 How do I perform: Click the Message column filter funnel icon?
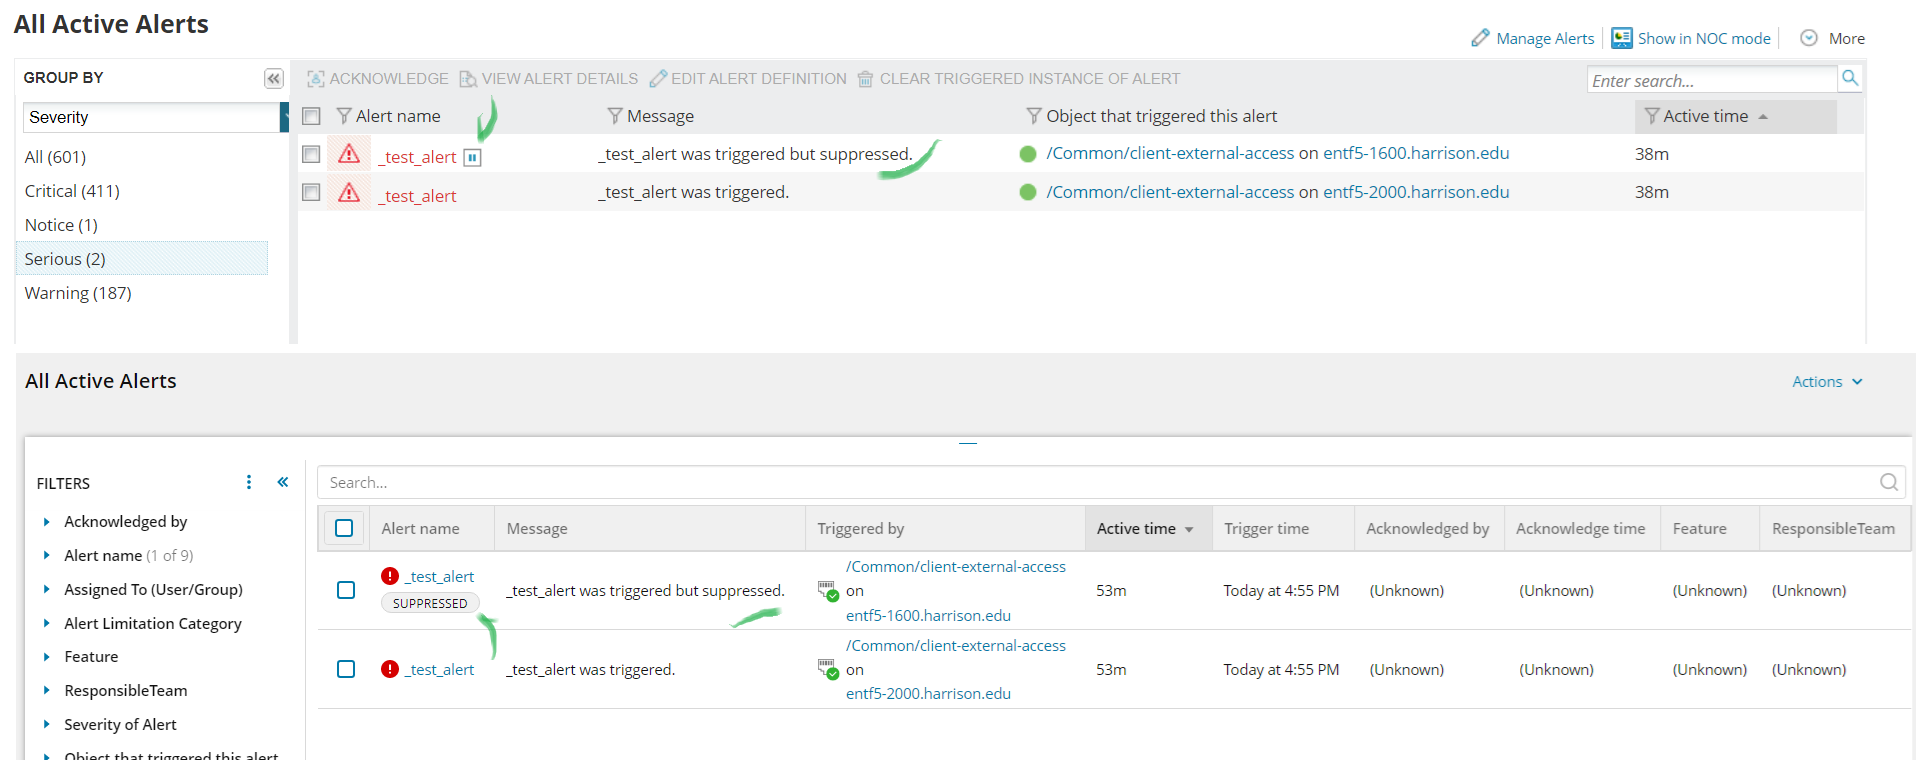[x=615, y=116]
